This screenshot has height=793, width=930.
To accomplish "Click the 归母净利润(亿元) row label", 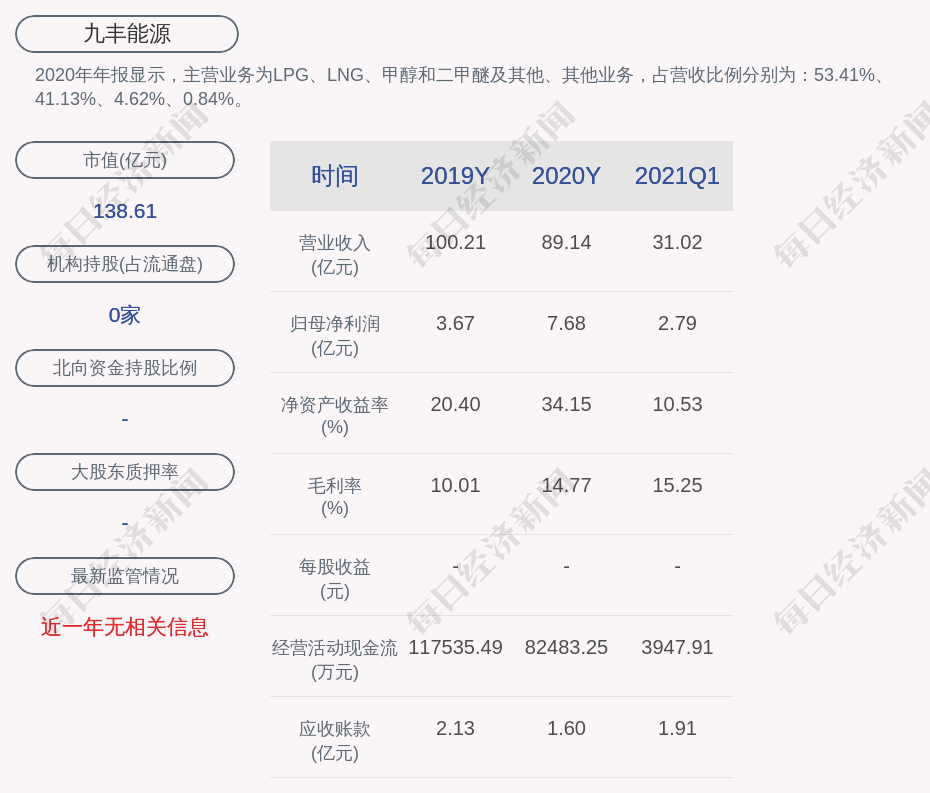I will pyautogui.click(x=335, y=336).
